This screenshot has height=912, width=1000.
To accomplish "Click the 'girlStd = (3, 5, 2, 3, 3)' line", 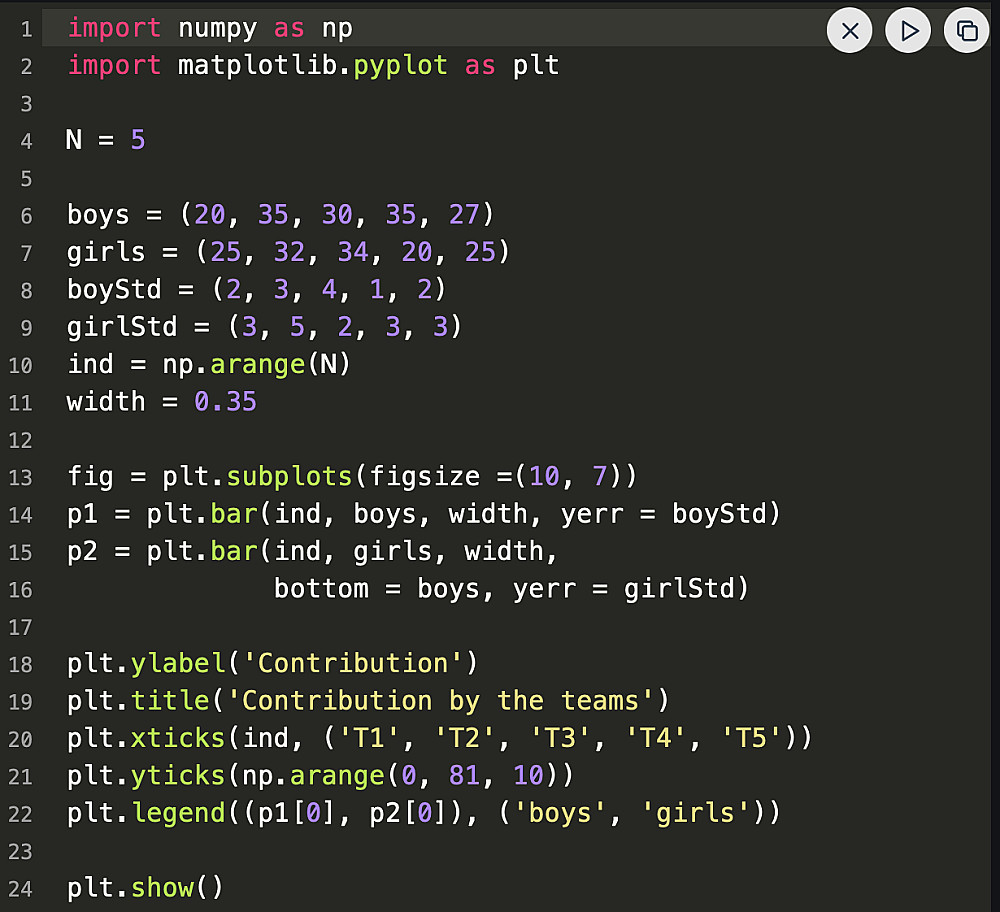I will point(264,327).
